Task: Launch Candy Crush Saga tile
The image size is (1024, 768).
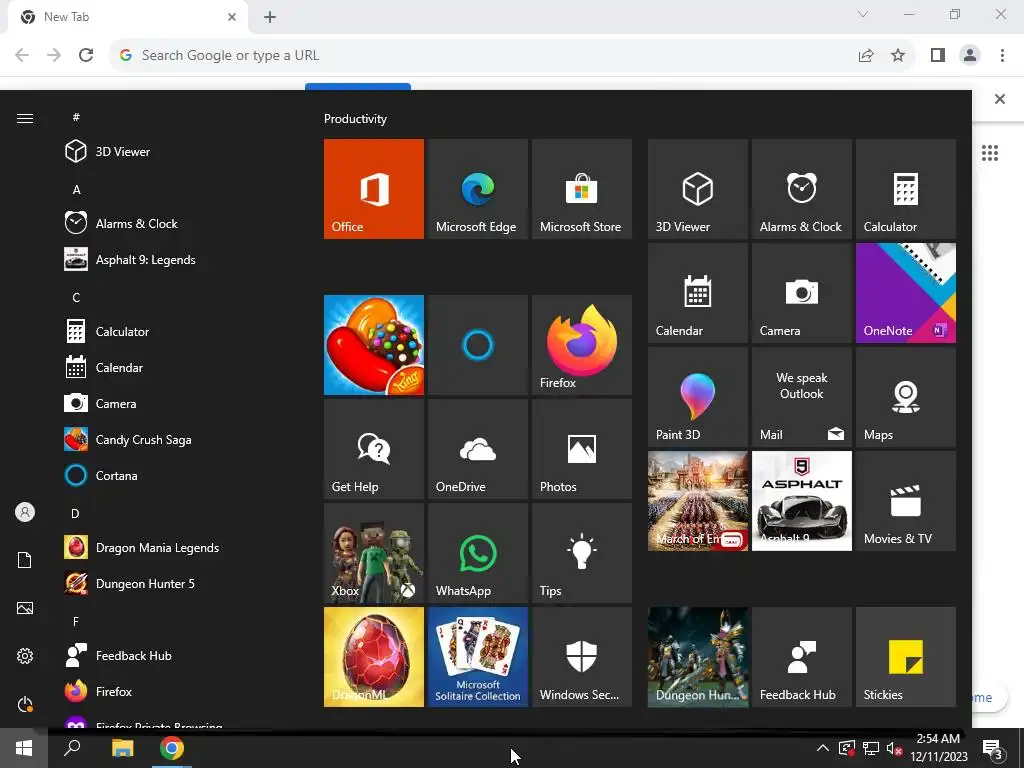Action: click(374, 345)
